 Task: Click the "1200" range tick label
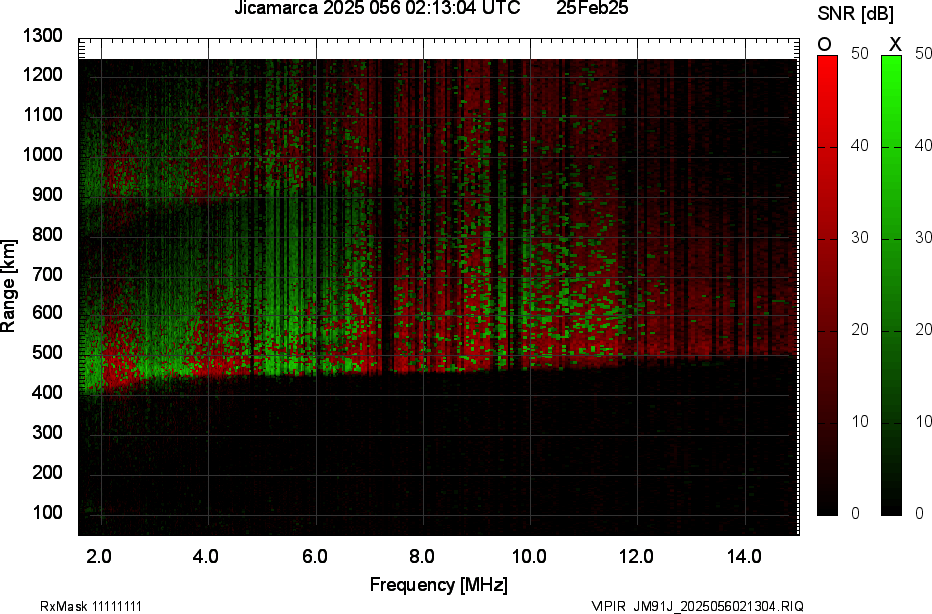pyautogui.click(x=42, y=75)
